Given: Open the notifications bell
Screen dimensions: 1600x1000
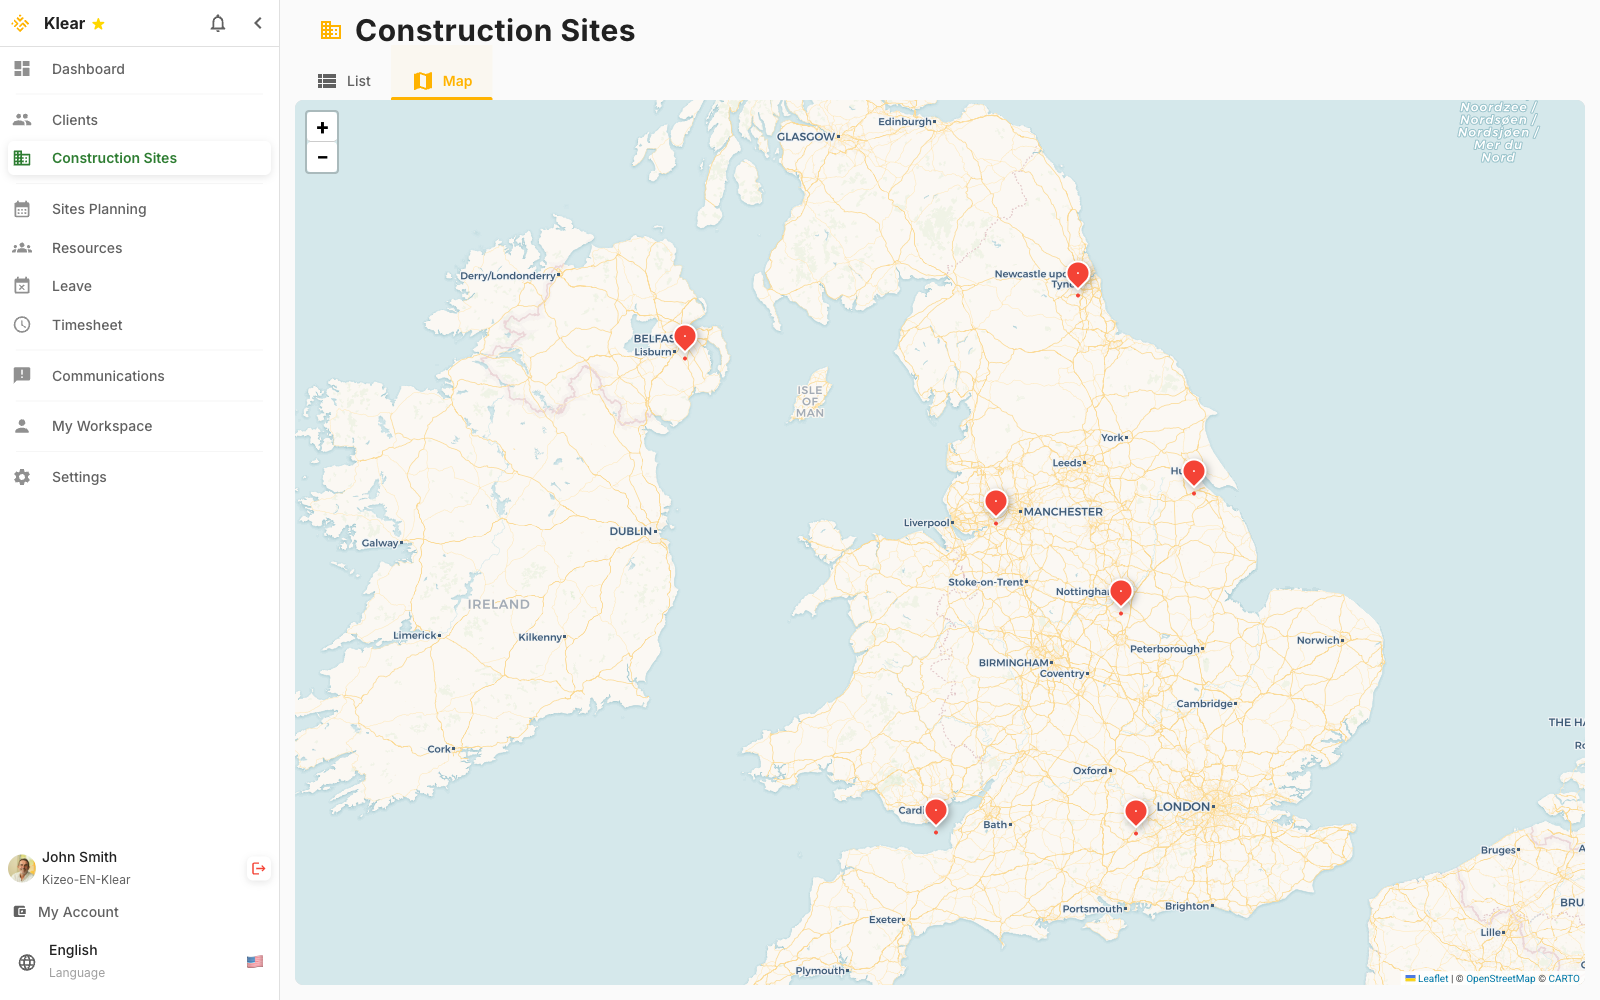Looking at the screenshot, I should 218,23.
